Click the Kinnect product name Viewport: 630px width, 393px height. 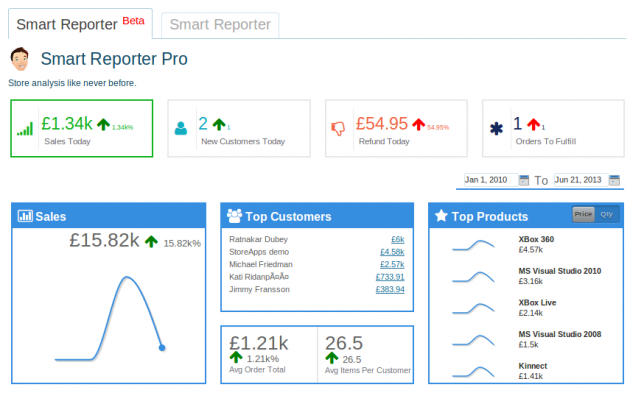click(533, 366)
